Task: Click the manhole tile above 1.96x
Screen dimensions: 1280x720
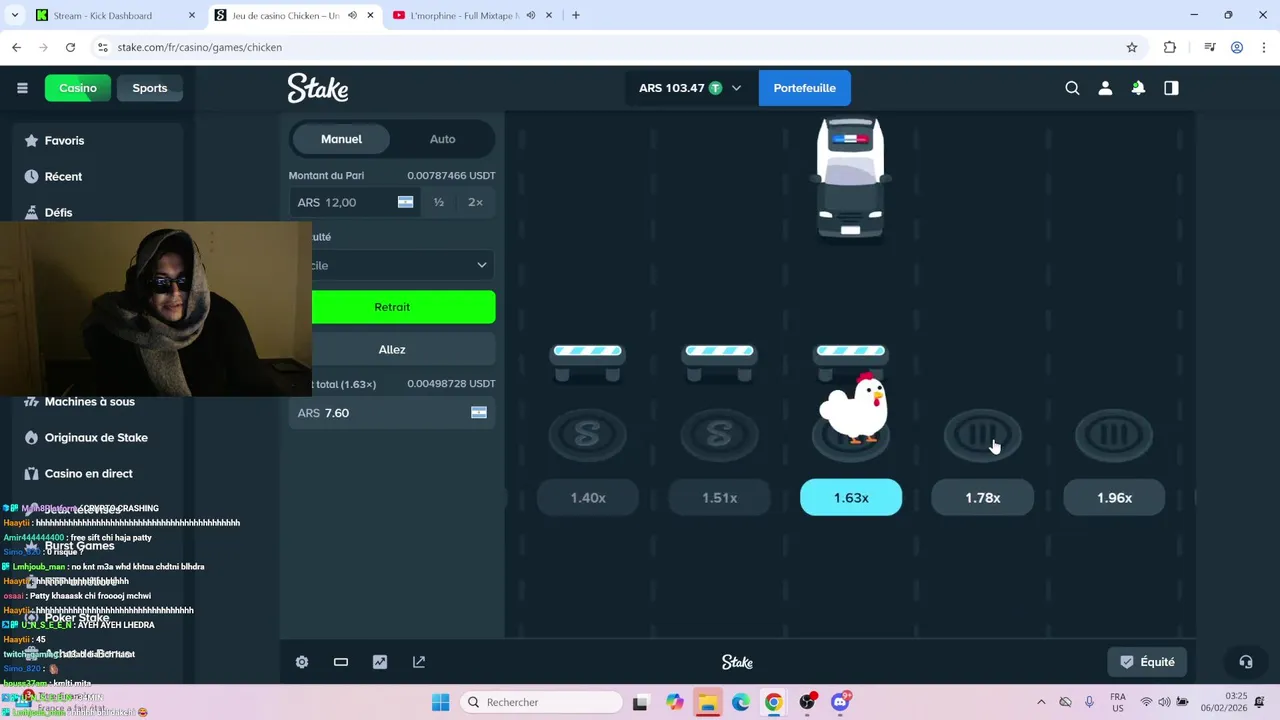Action: coord(1114,435)
